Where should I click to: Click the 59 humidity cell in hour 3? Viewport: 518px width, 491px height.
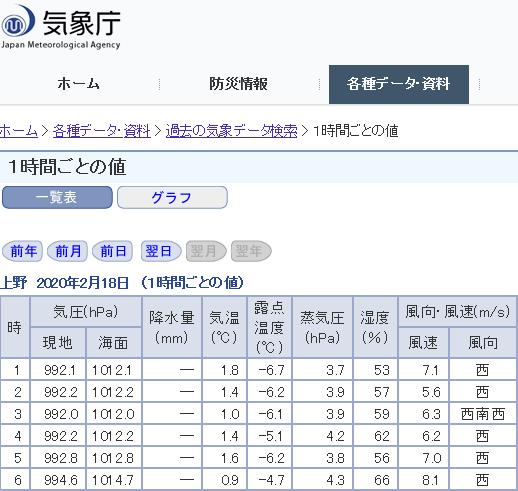375,414
